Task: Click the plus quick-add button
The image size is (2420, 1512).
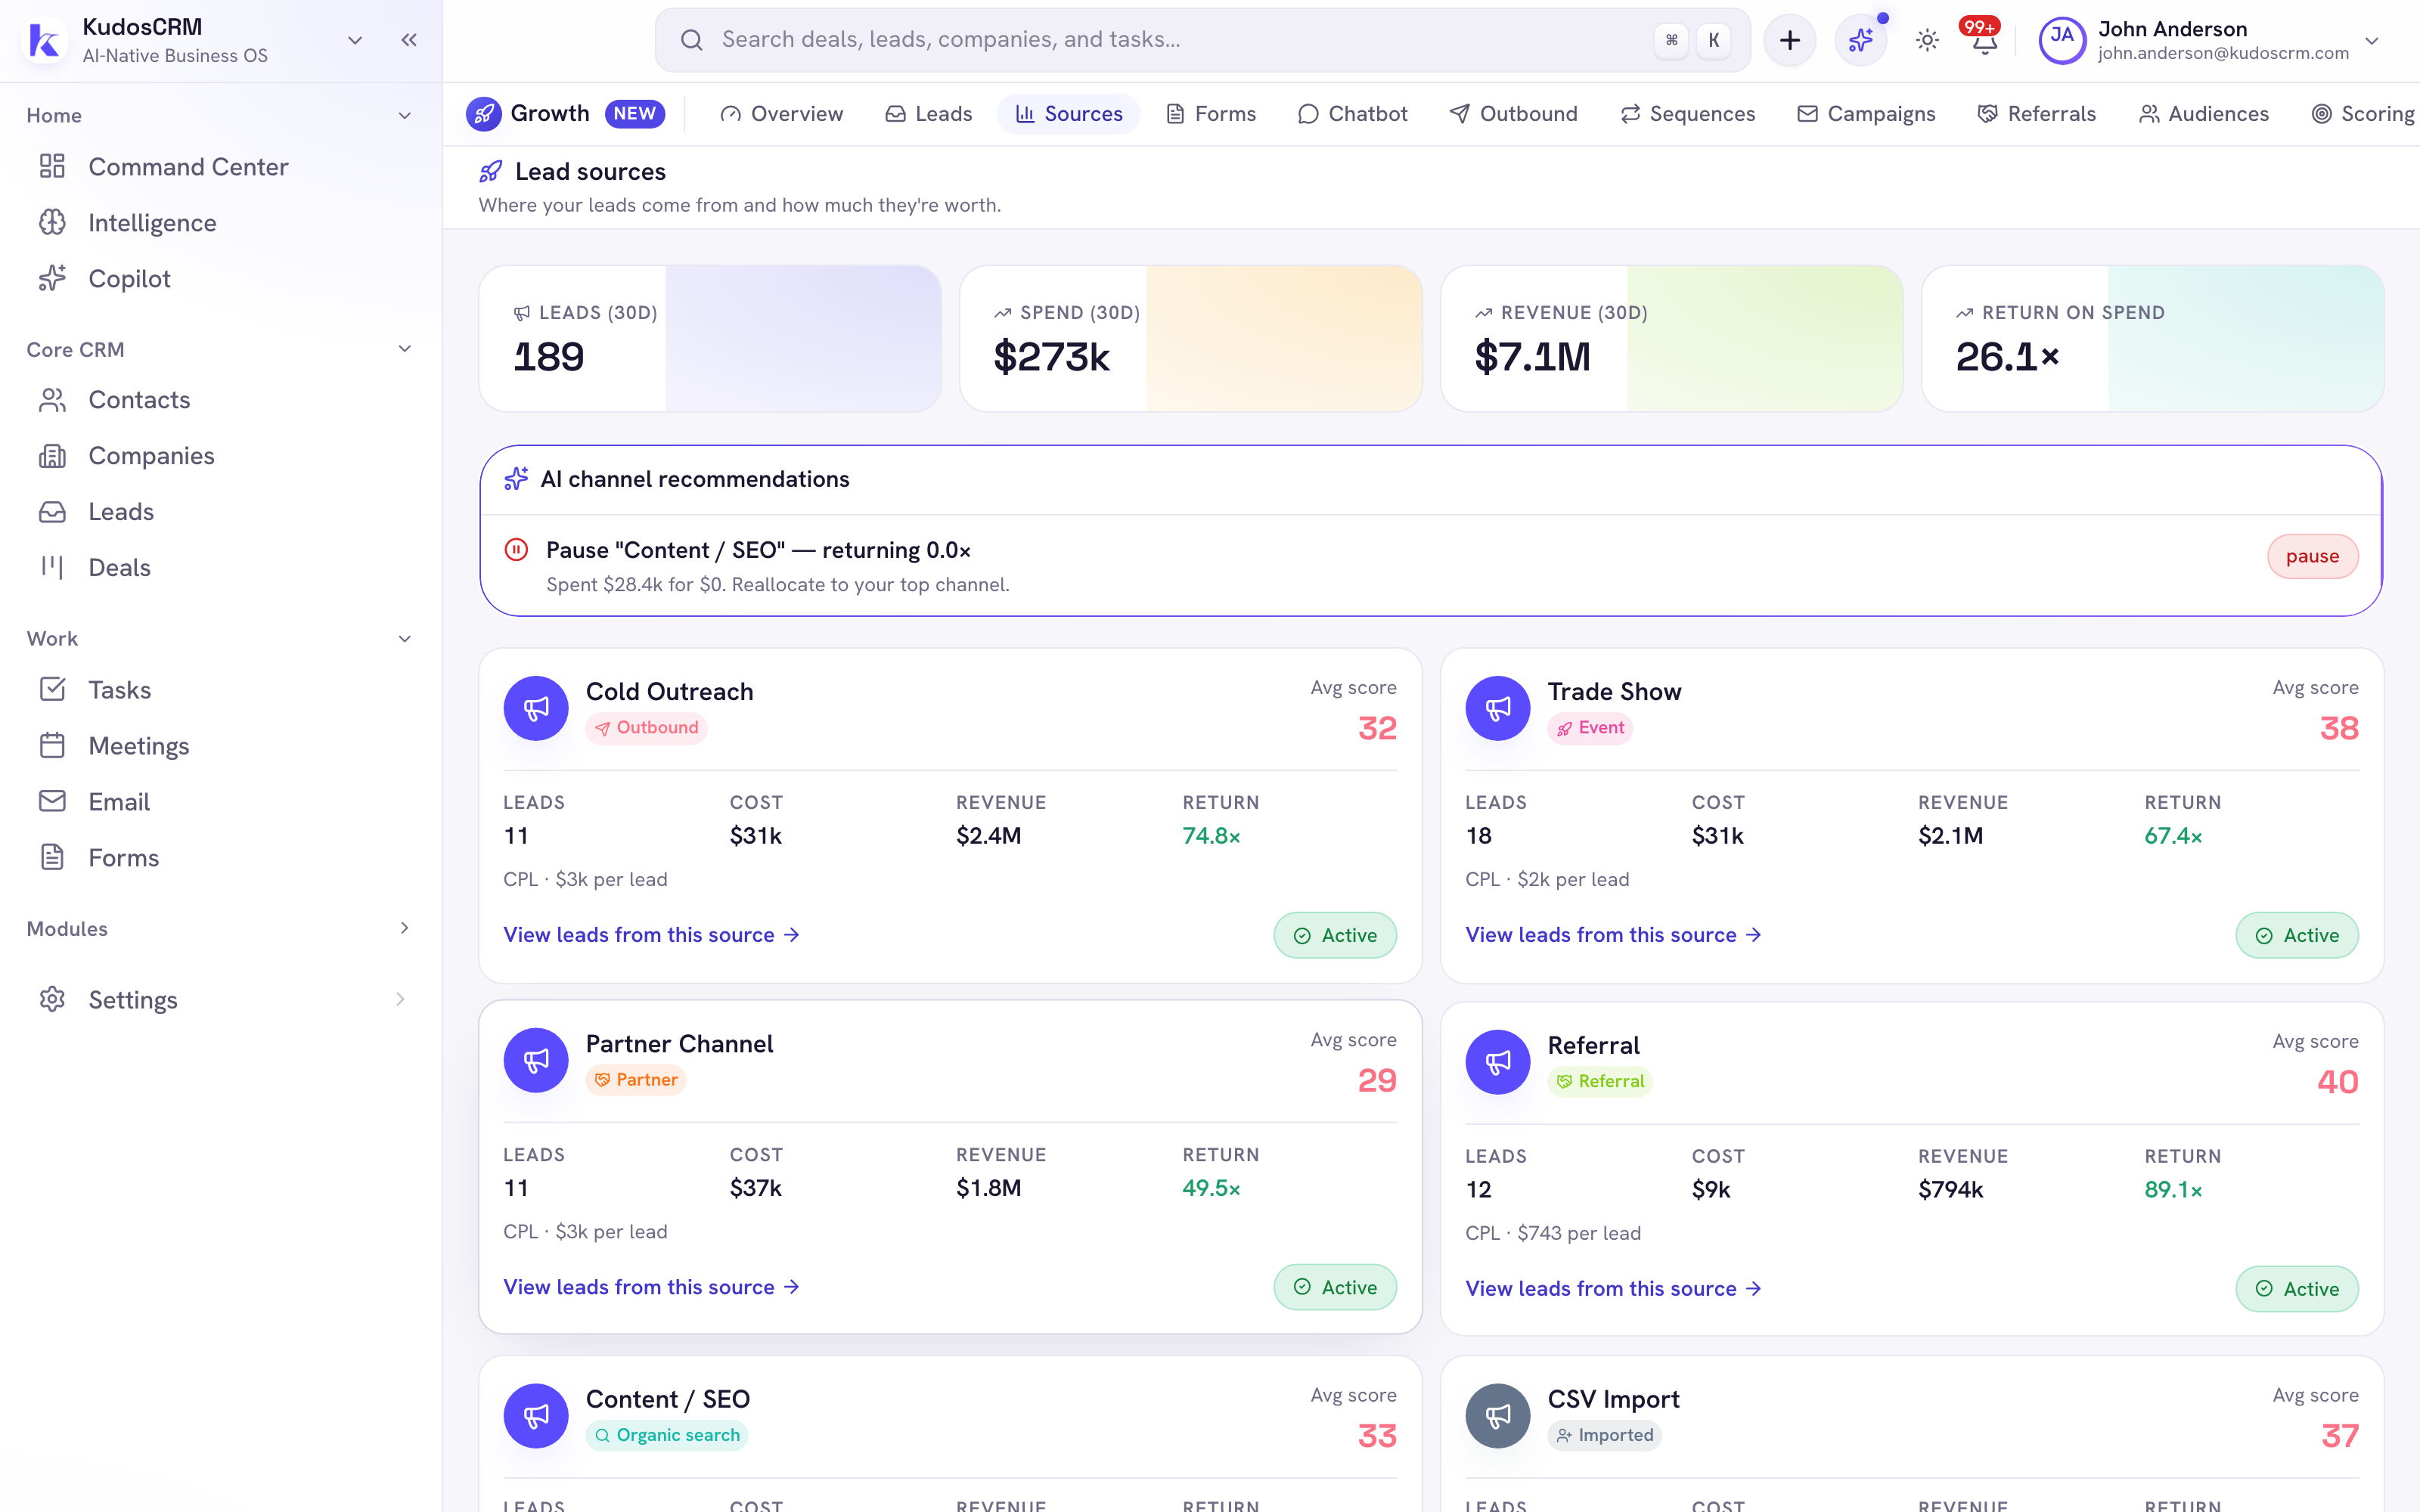Action: point(1789,40)
